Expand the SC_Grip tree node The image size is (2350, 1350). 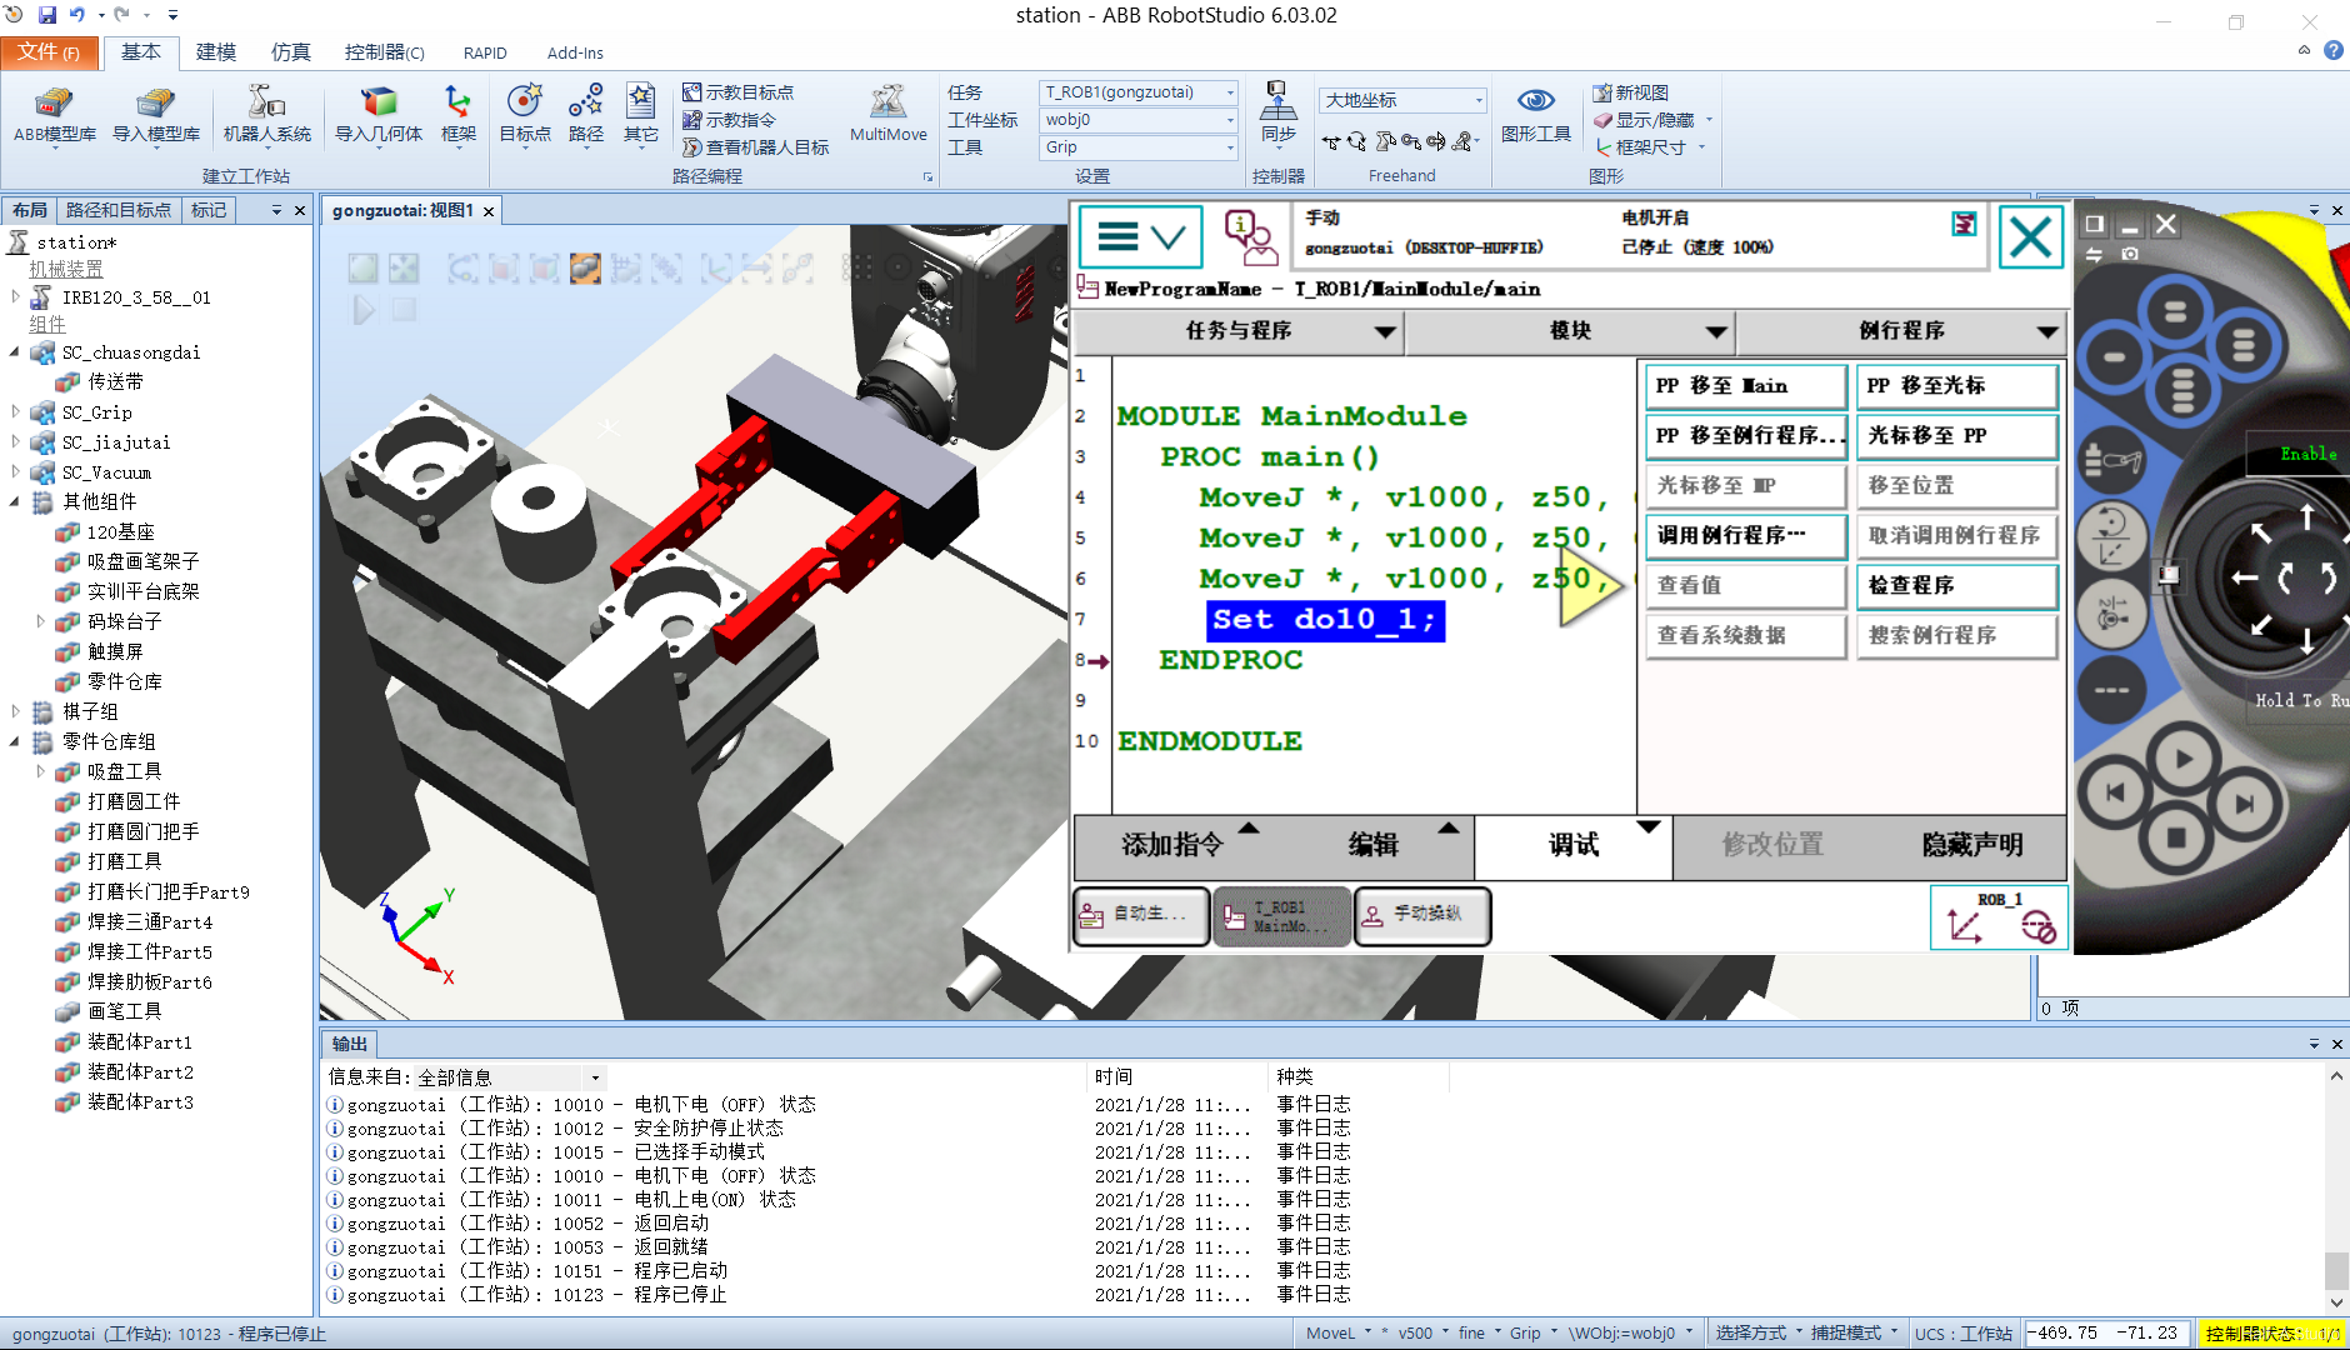pos(15,412)
